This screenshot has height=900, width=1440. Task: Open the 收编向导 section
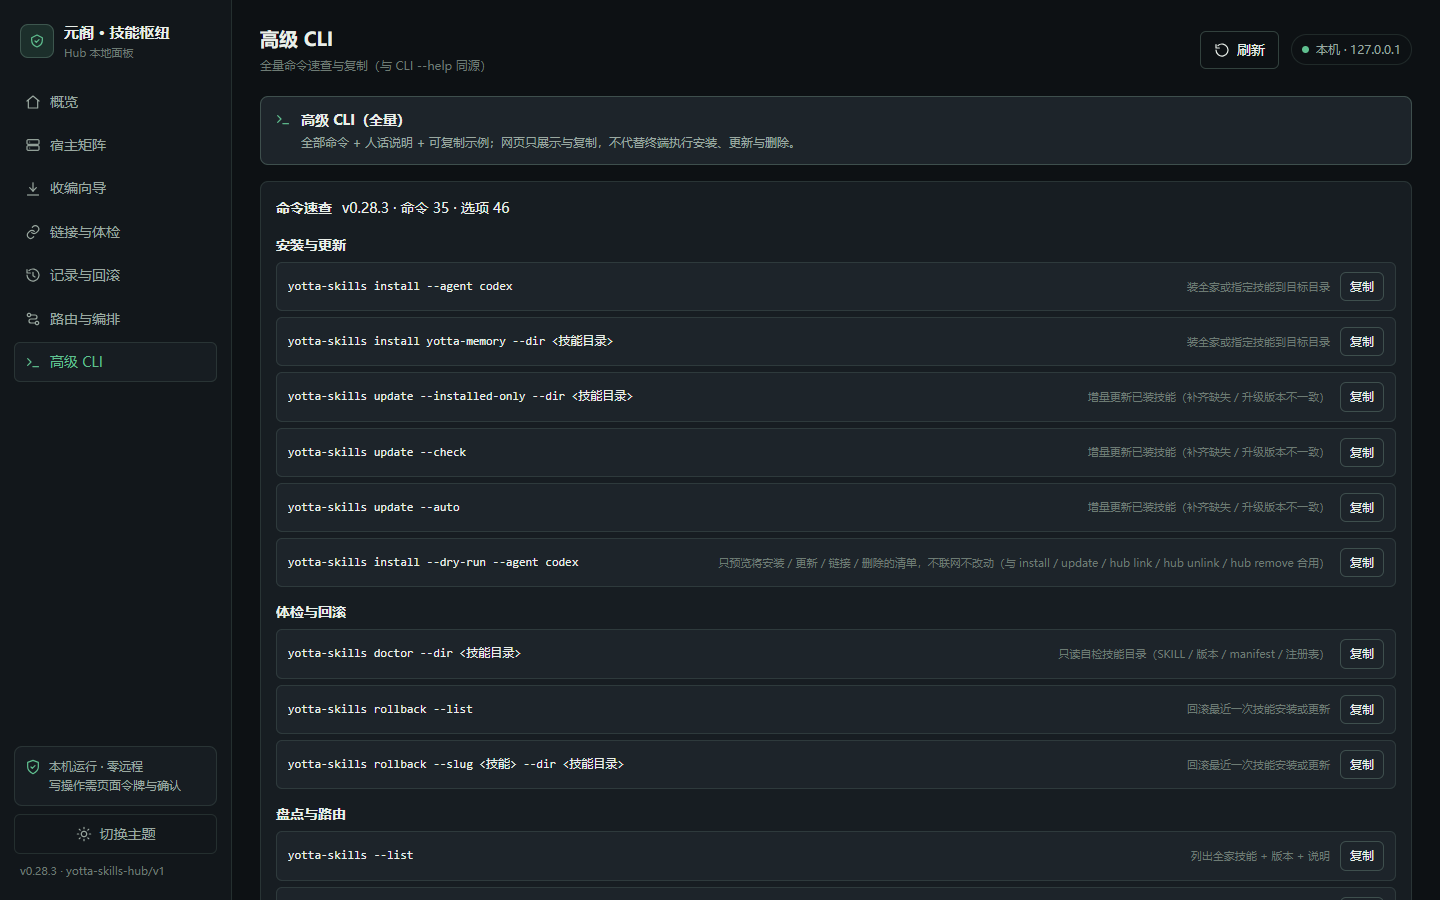click(x=115, y=188)
